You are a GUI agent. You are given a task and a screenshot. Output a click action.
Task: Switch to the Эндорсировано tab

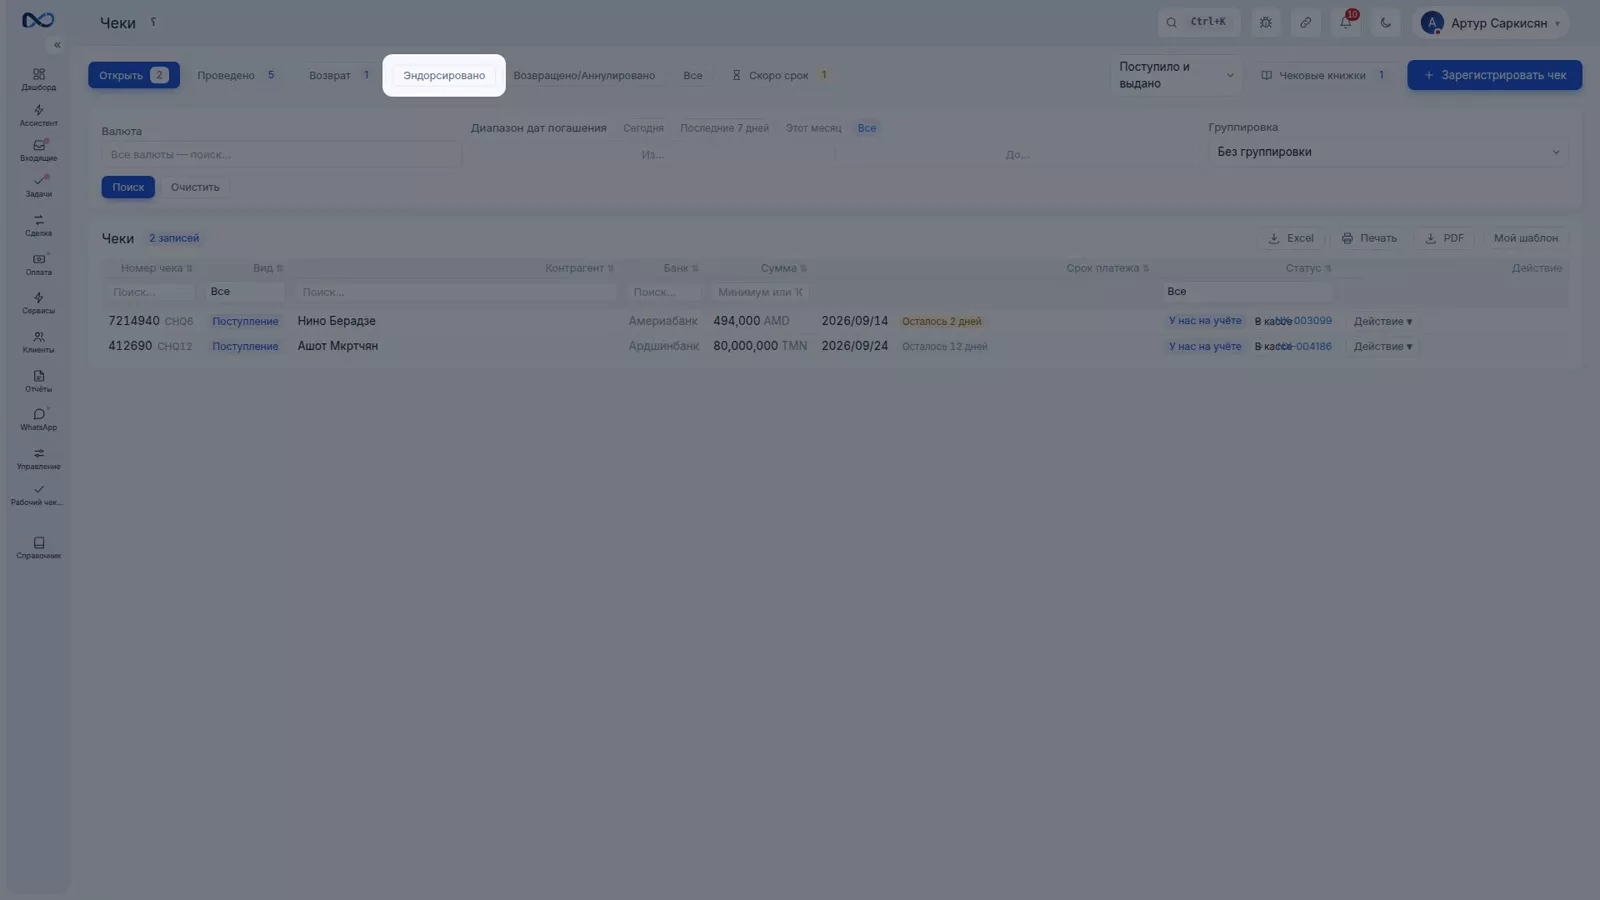point(444,75)
